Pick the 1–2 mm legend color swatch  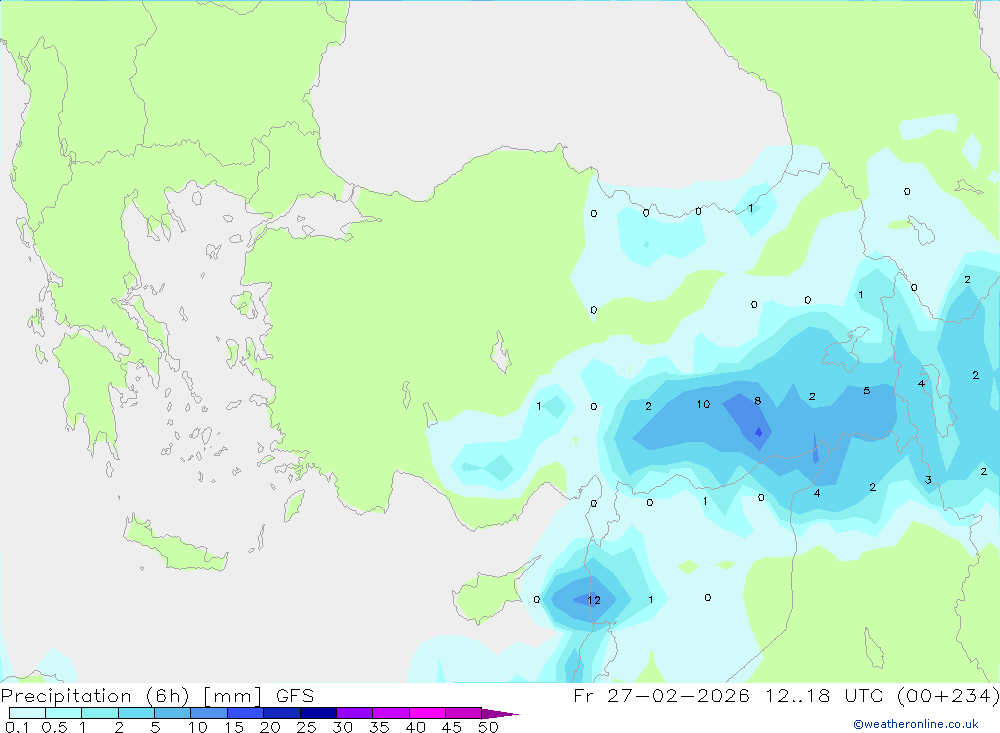pyautogui.click(x=99, y=713)
